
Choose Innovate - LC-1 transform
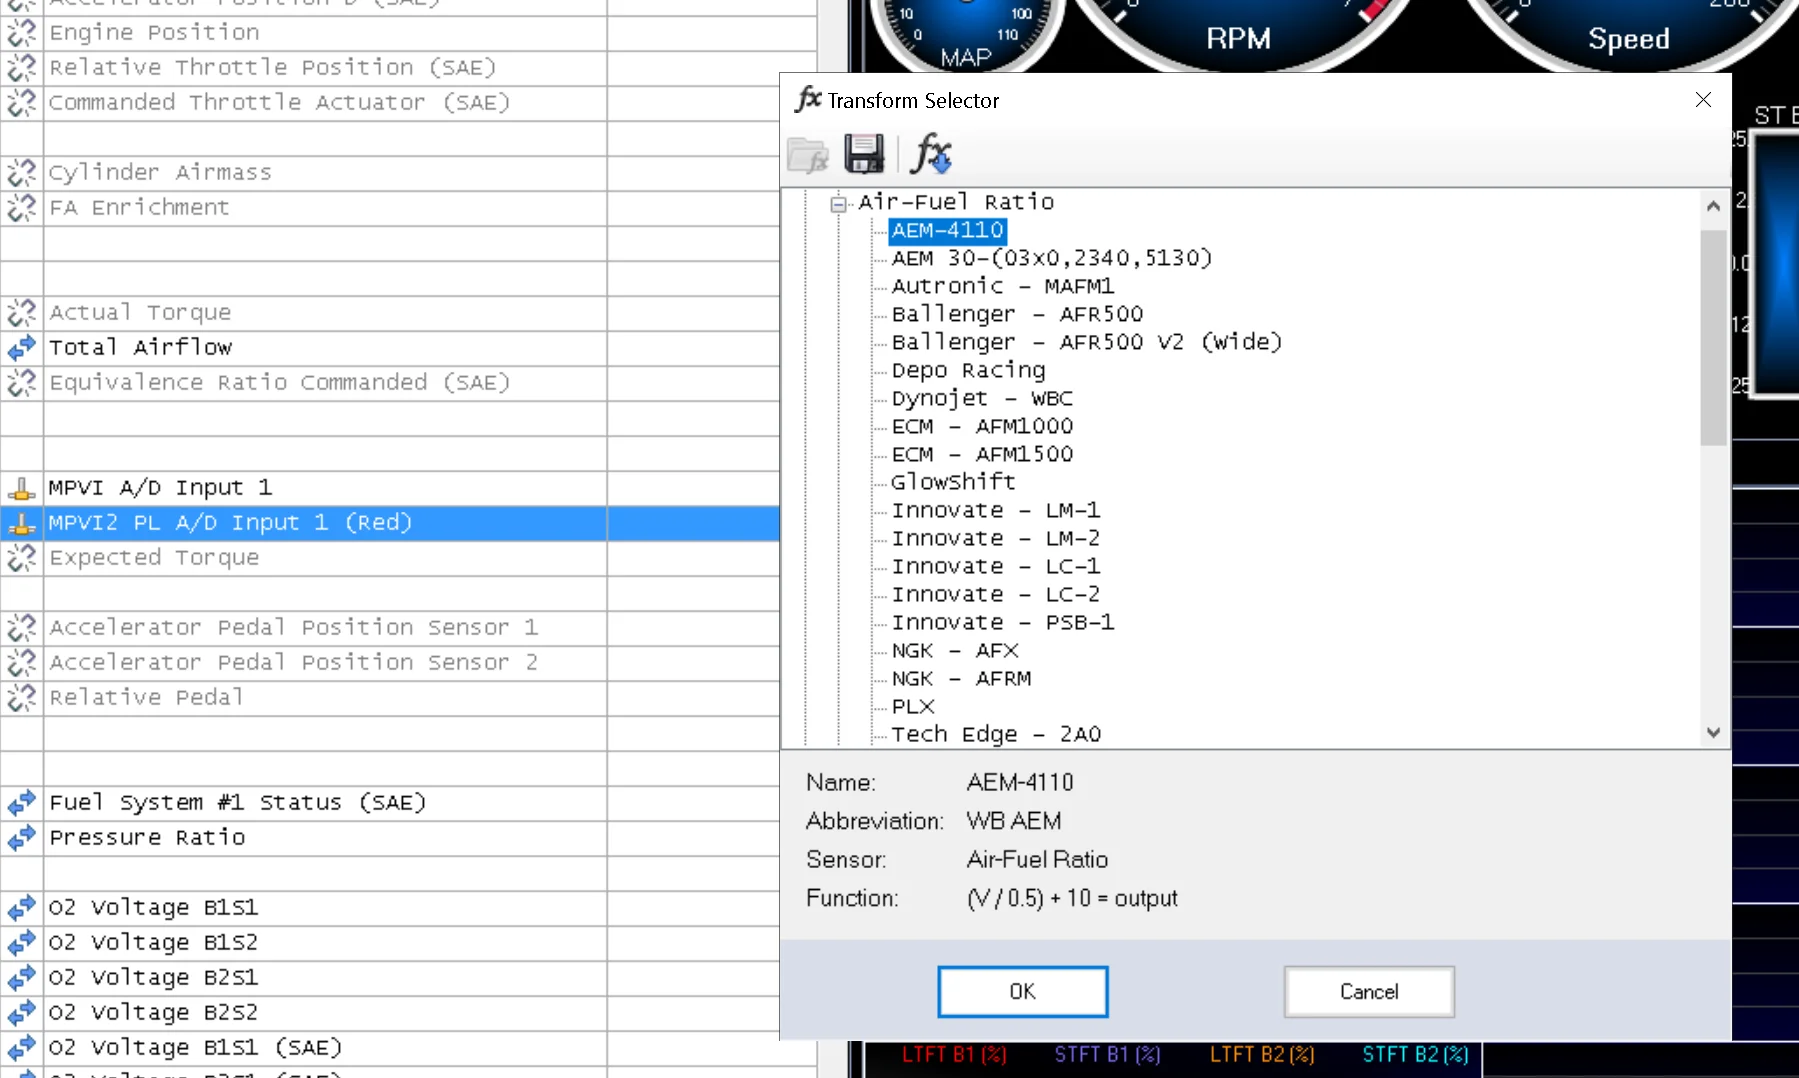[996, 566]
